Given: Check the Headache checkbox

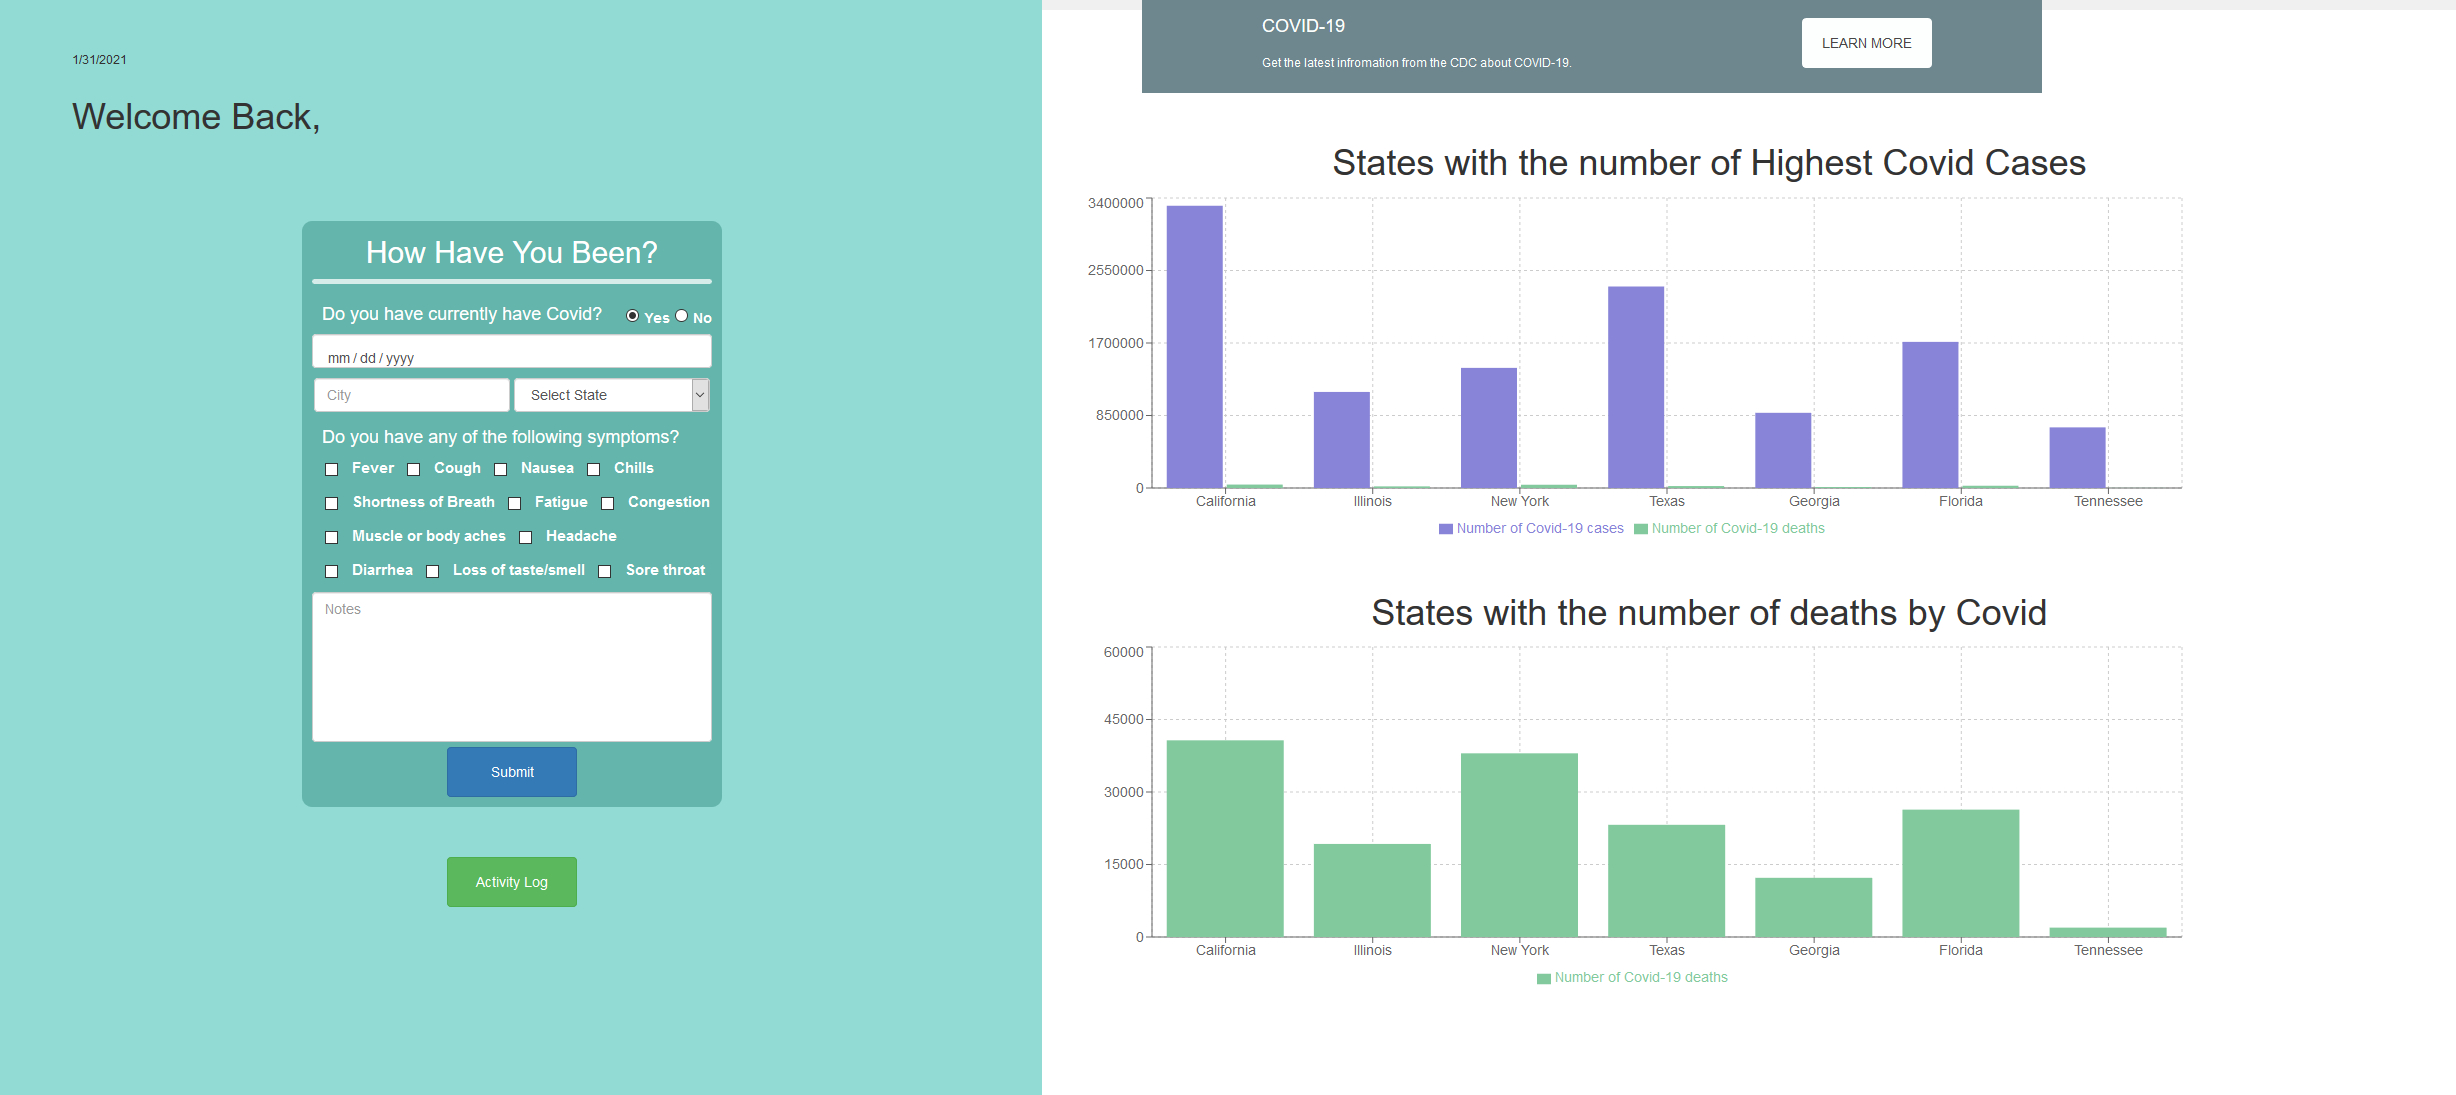Looking at the screenshot, I should 526,538.
